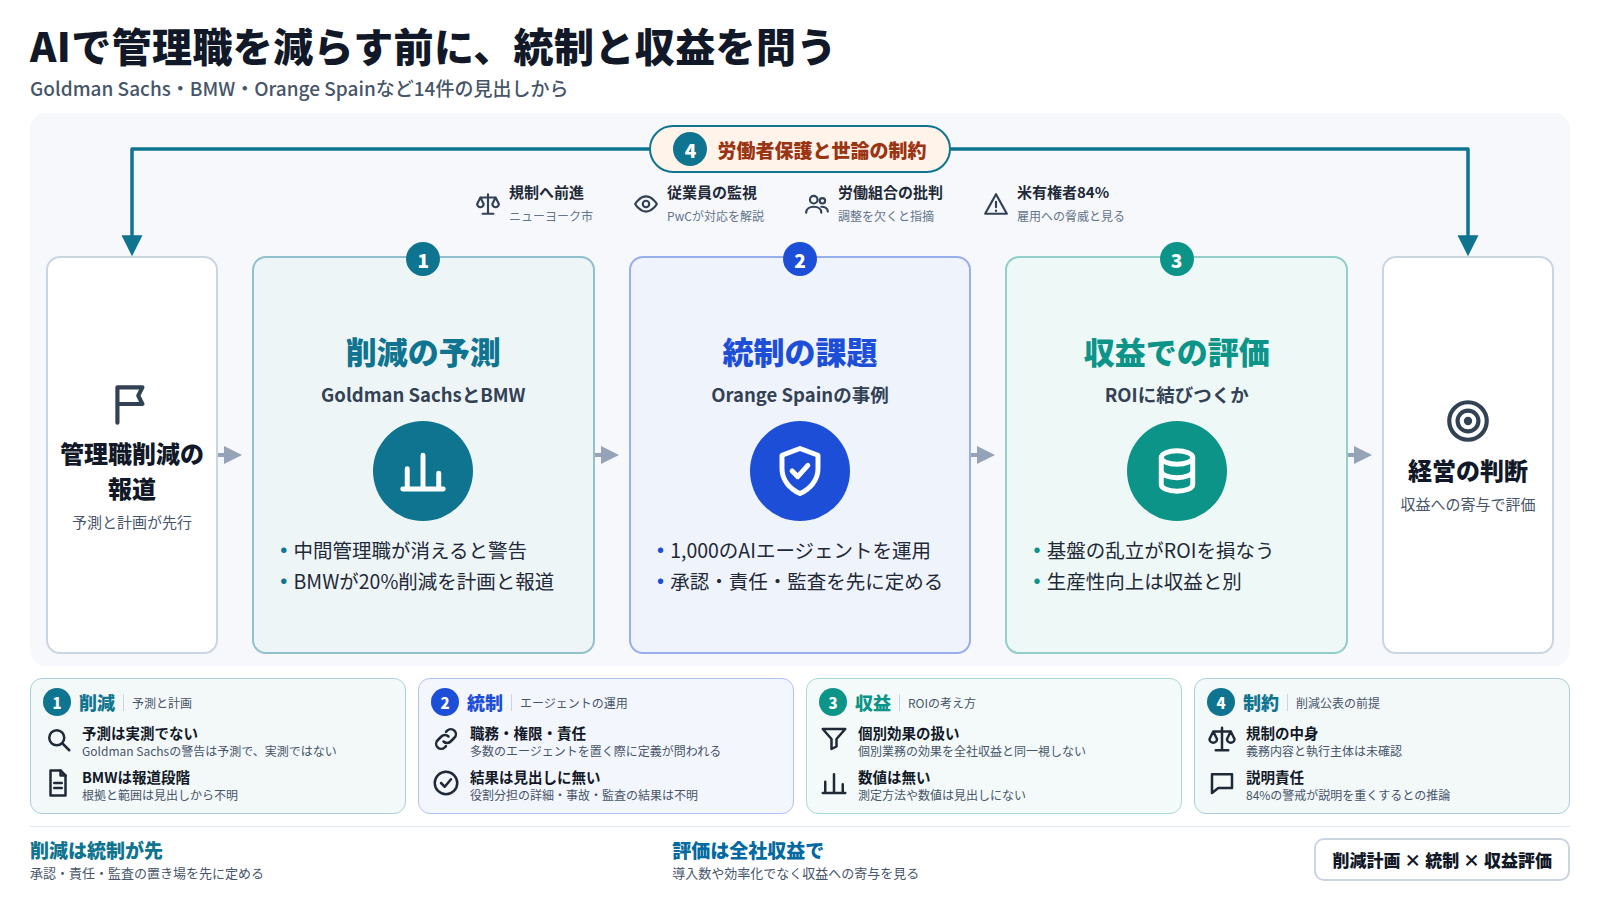Viewport: 1600px width, 900px height.
Task: Click the Orange Spainの事例 subtitle
Action: tap(800, 395)
